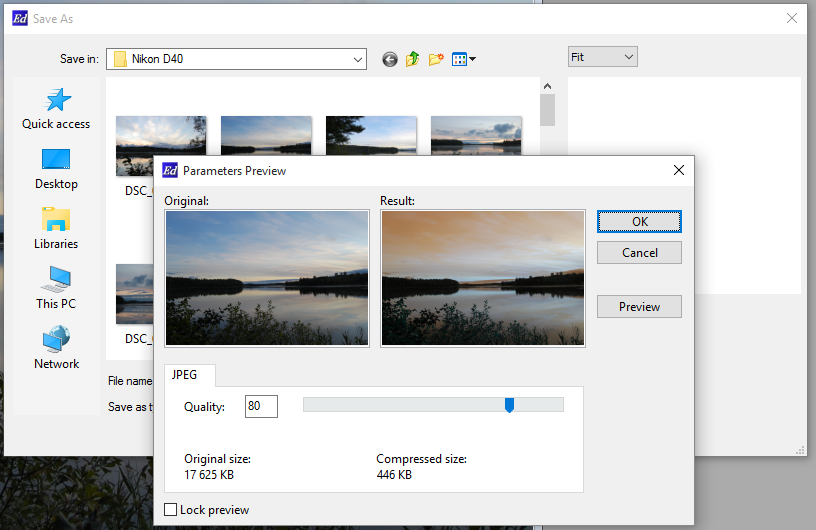Open Libraries location
Viewport: 816px width, 530px height.
(56, 229)
